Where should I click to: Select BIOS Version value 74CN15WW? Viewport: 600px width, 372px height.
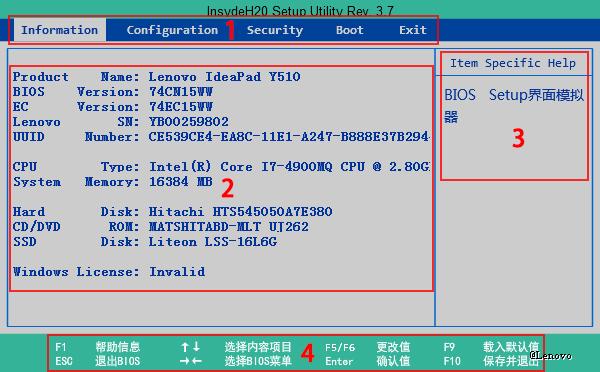pos(181,92)
